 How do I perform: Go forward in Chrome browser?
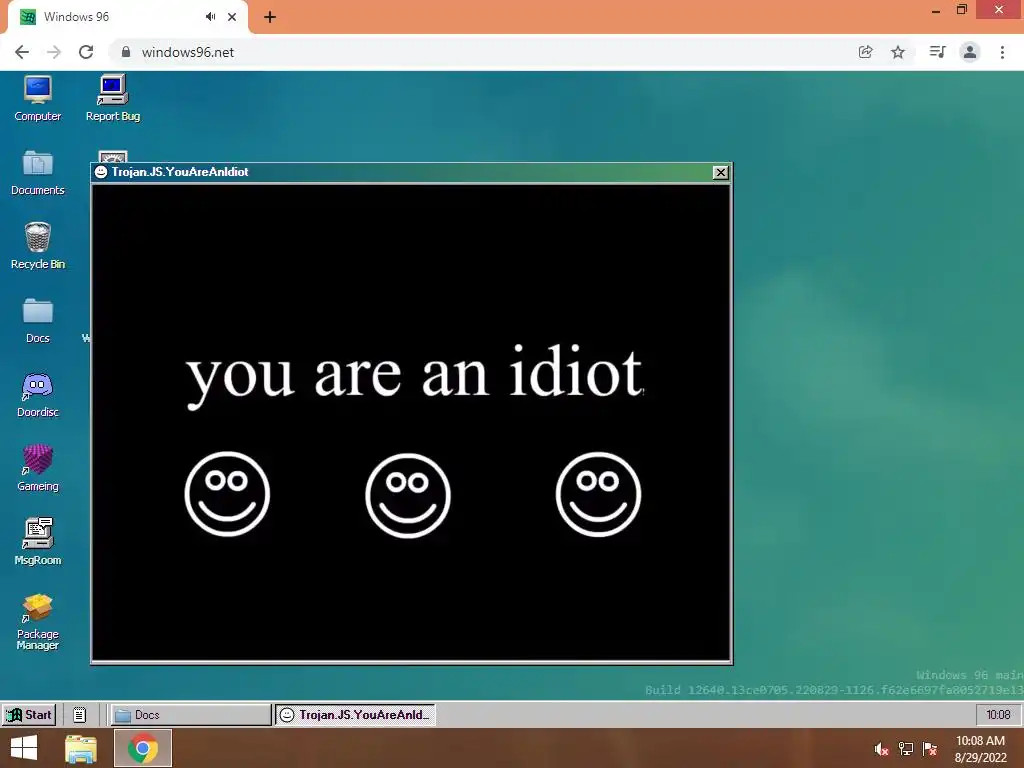[x=54, y=52]
